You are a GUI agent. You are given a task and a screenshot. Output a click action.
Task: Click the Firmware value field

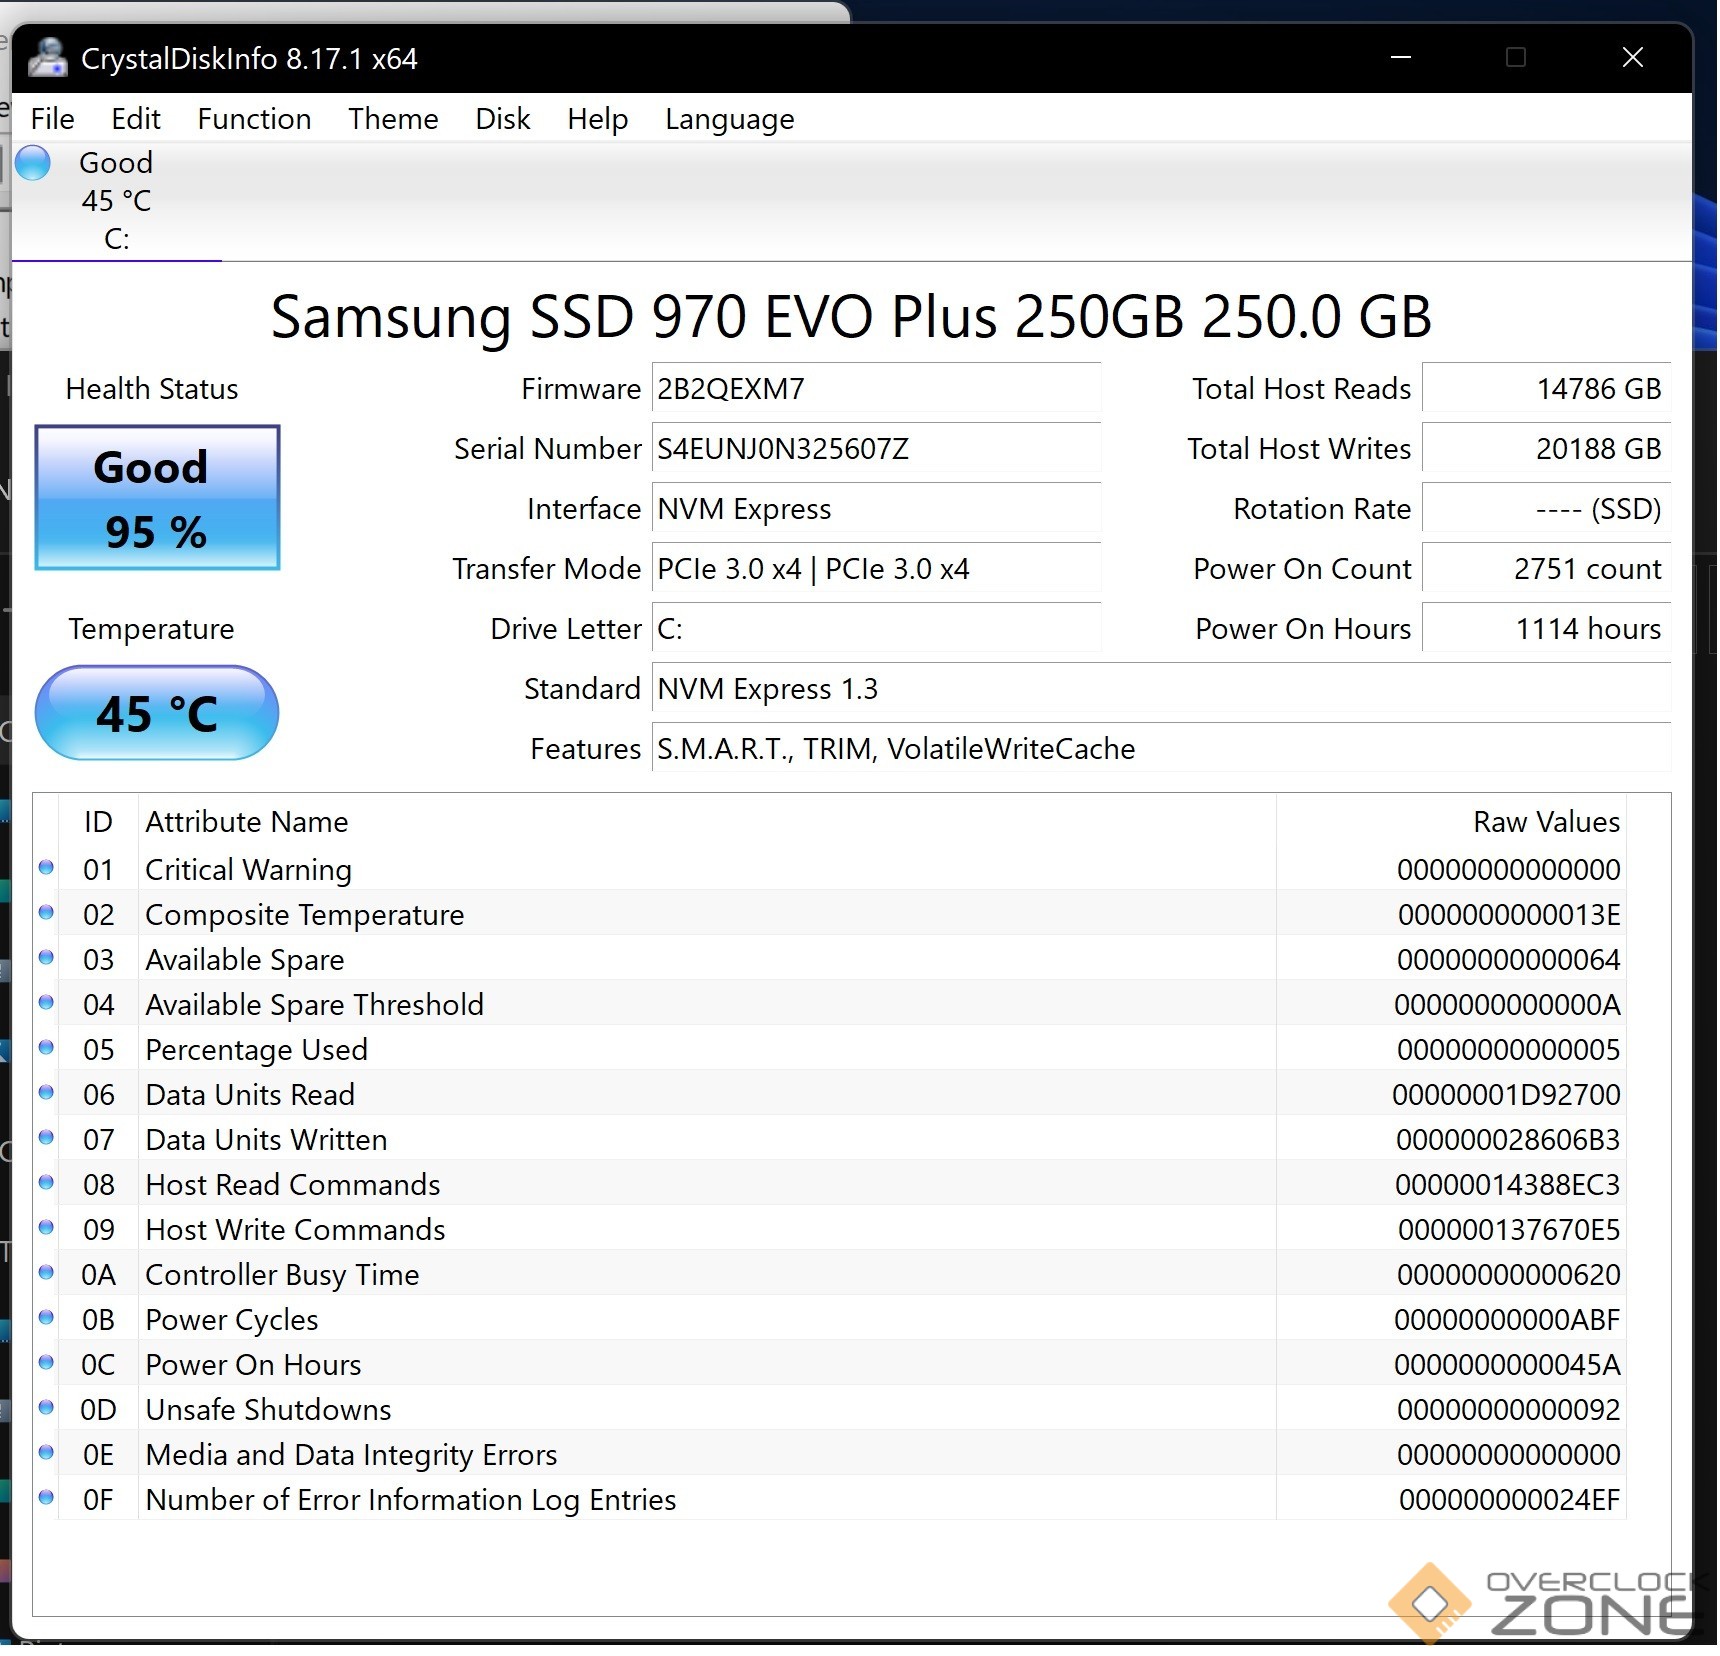(x=875, y=389)
